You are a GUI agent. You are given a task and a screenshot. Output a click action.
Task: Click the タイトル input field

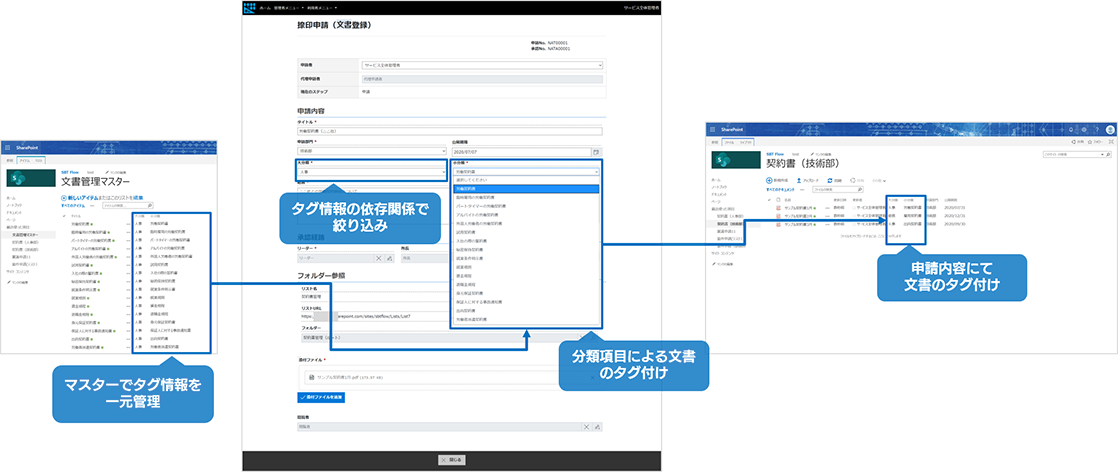click(x=450, y=131)
